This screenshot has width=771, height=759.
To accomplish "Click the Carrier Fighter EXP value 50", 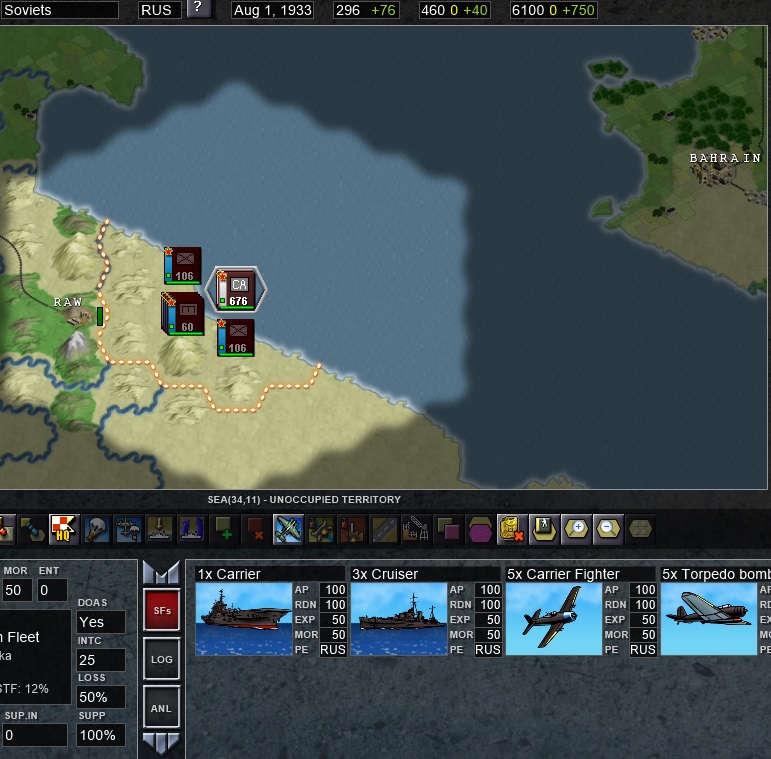I will [644, 619].
